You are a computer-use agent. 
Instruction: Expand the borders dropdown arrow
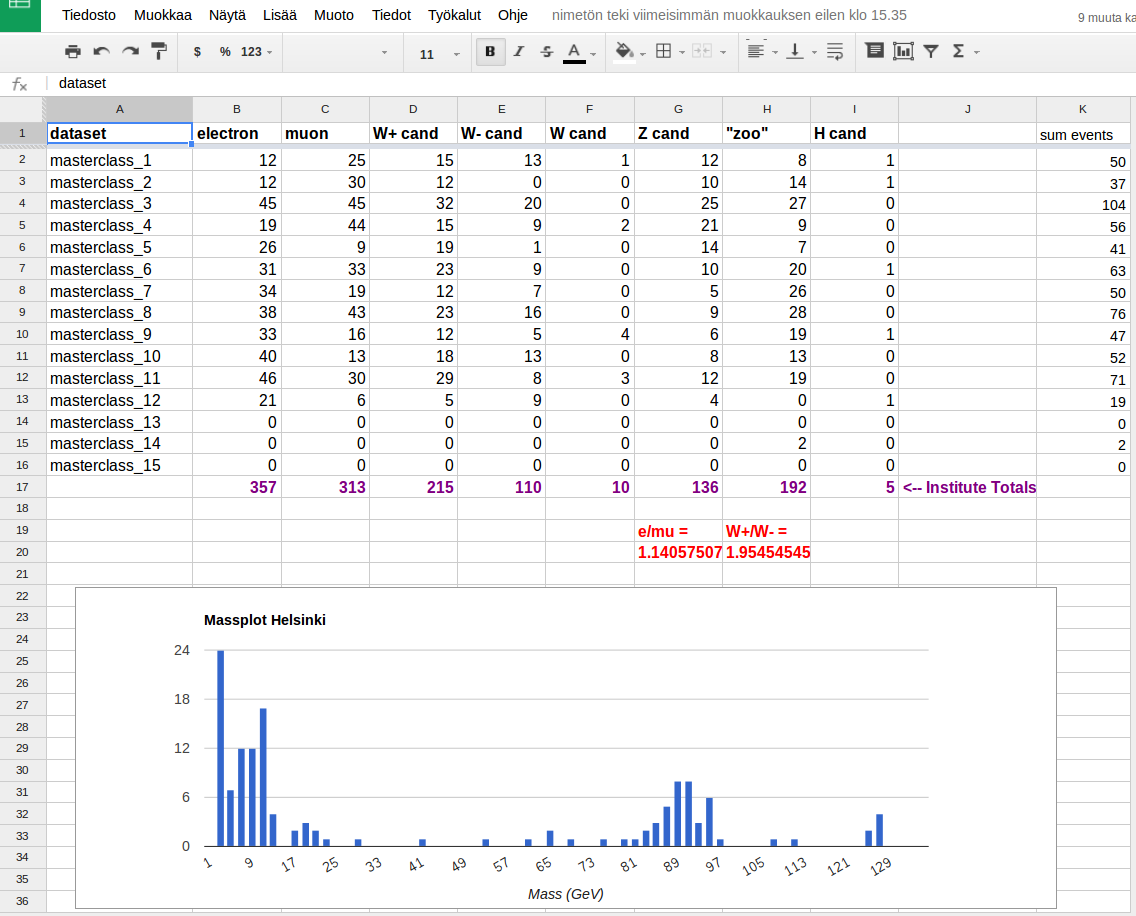pos(682,52)
